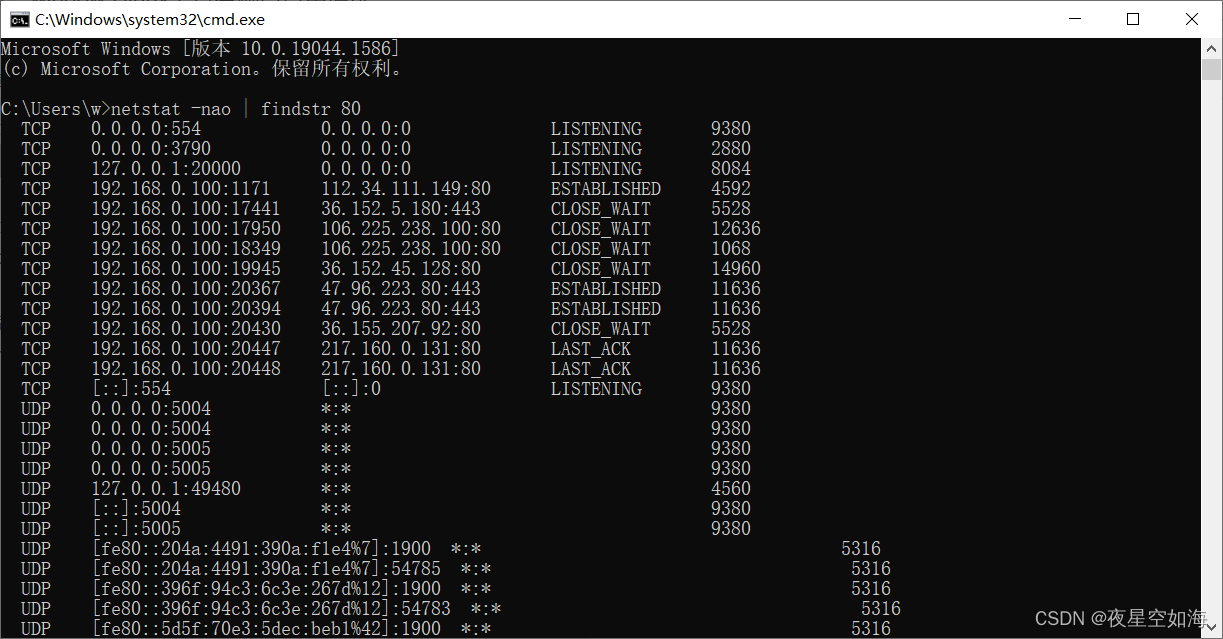Click local address 192.168.0.100:1171

[181, 189]
